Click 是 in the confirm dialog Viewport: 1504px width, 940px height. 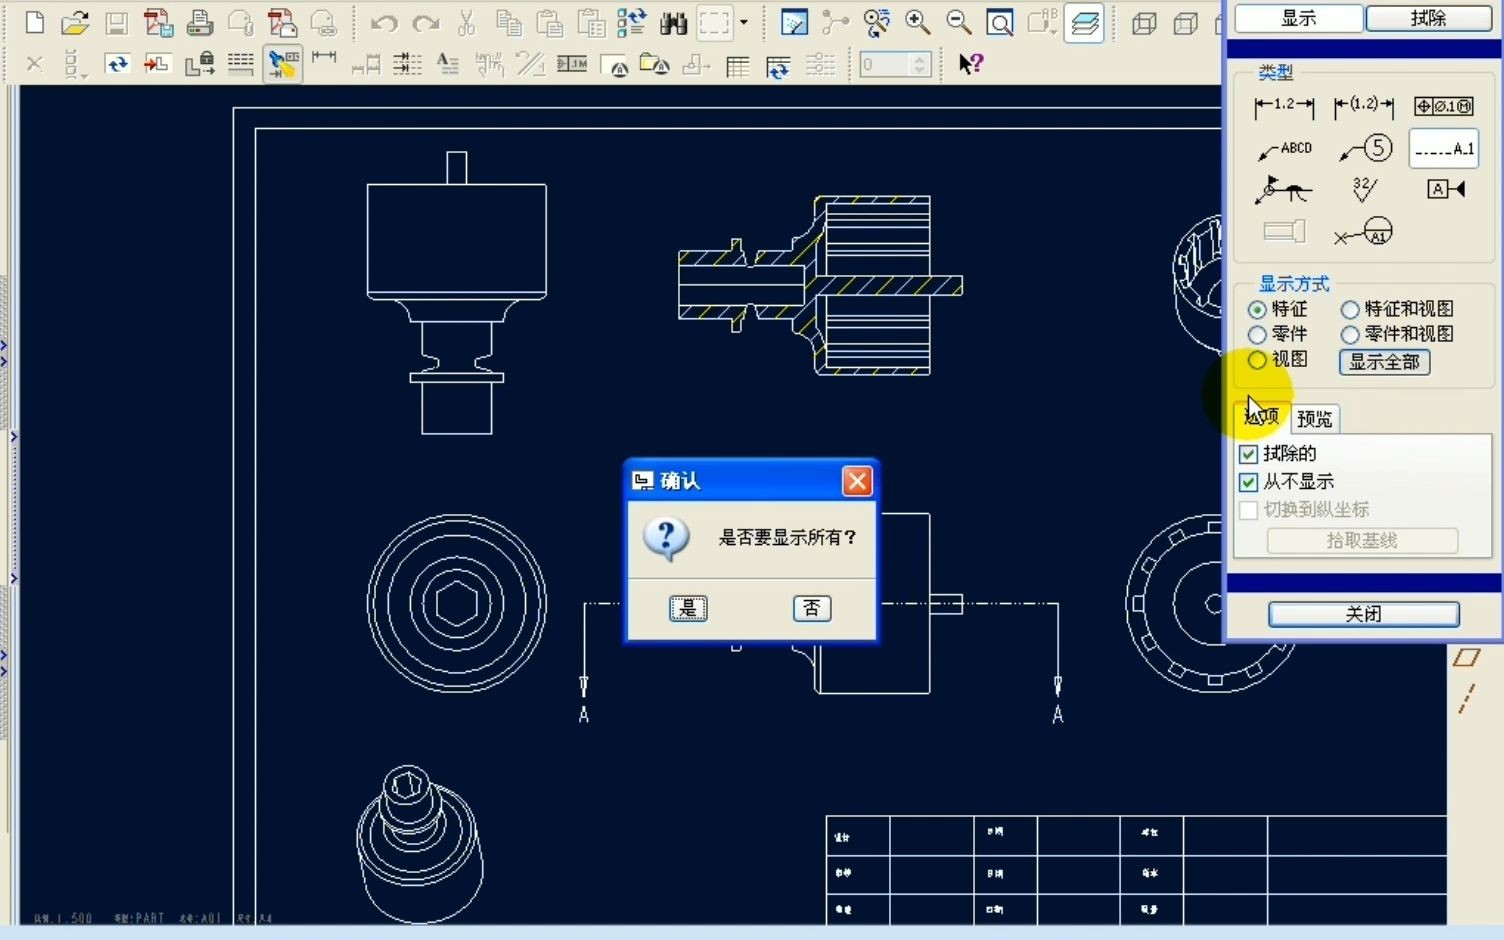[x=688, y=608]
